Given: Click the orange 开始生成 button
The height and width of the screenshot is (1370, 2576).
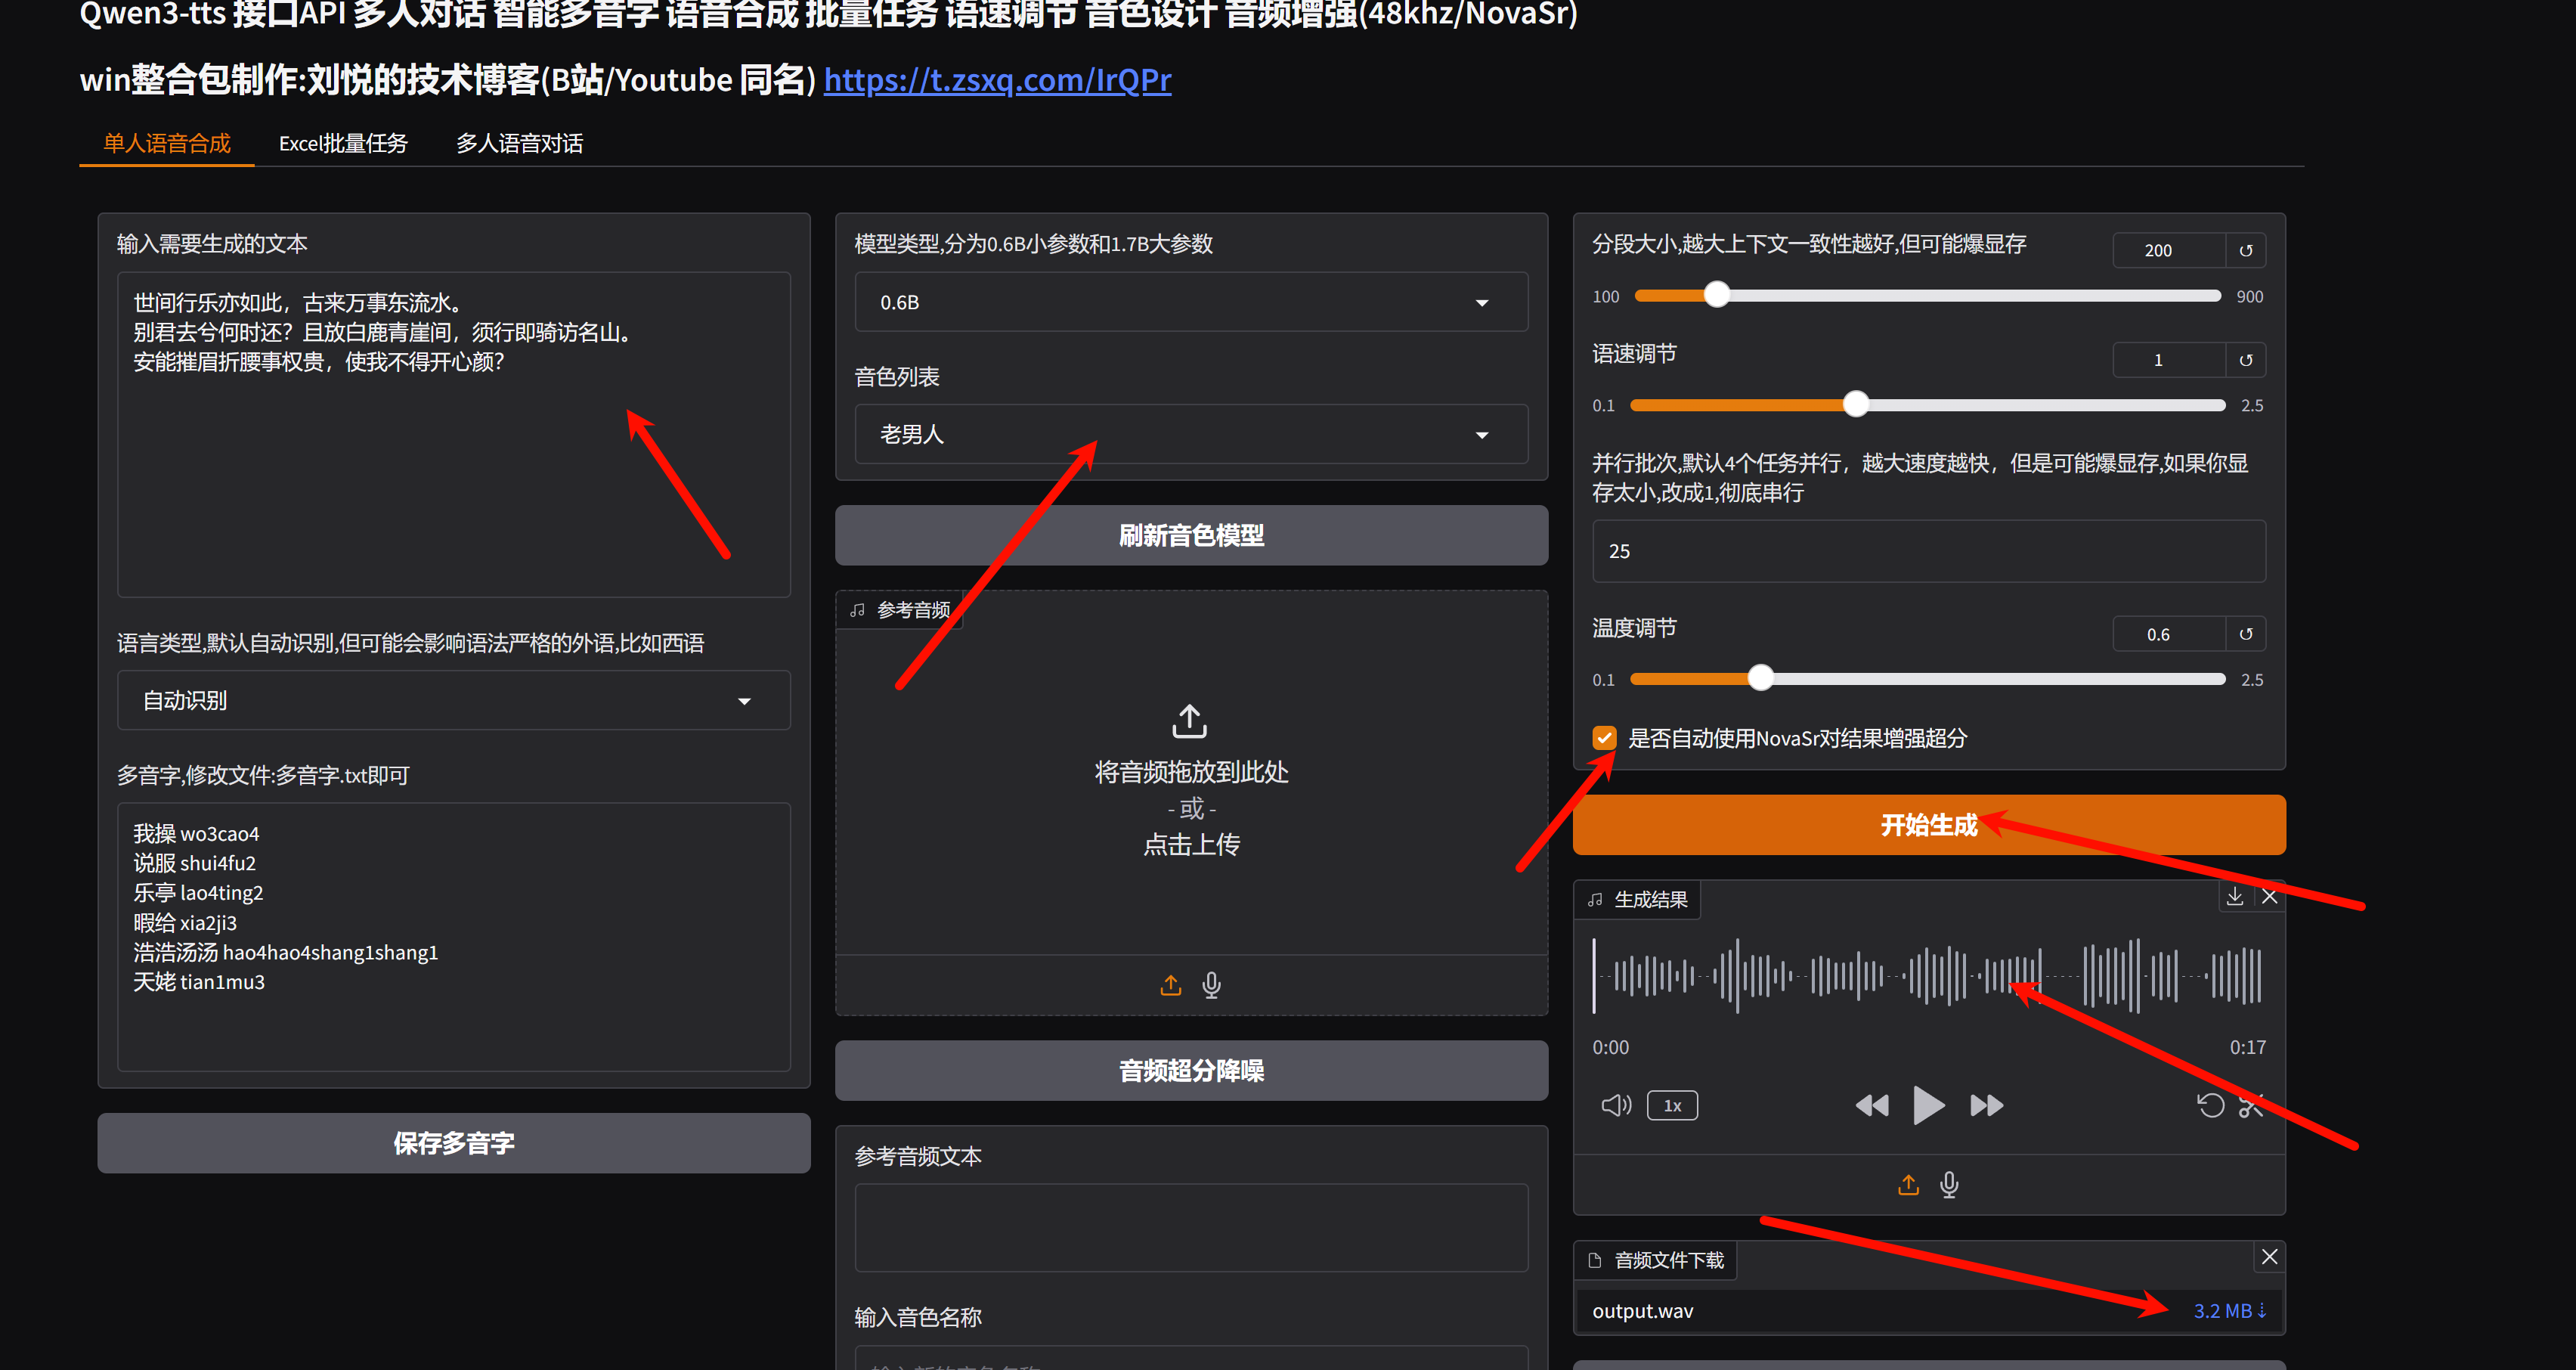Looking at the screenshot, I should 1928,825.
